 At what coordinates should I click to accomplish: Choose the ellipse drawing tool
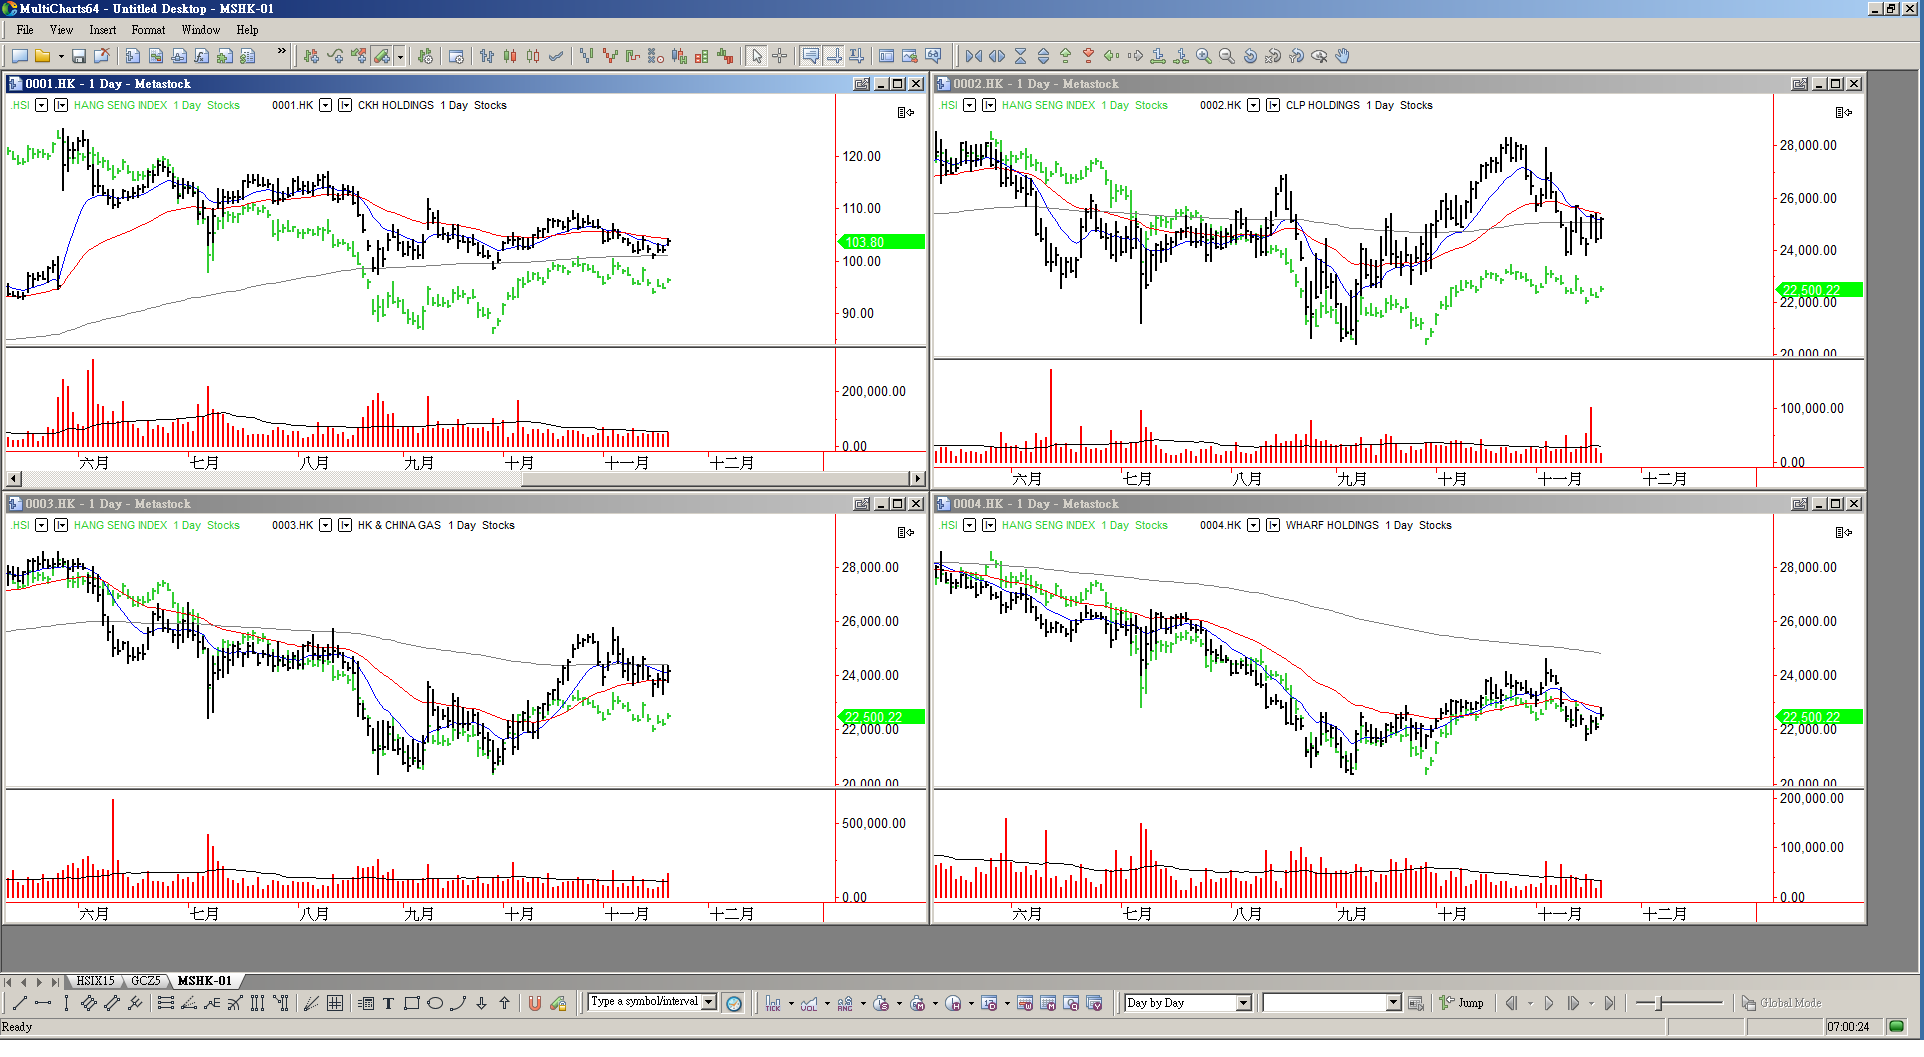435,1003
